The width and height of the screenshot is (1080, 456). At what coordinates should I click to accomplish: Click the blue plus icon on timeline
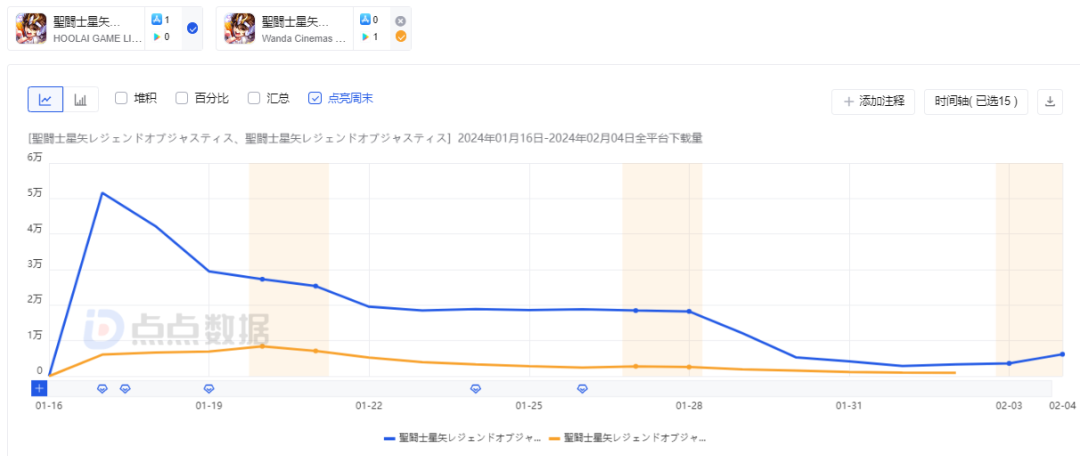coord(39,388)
